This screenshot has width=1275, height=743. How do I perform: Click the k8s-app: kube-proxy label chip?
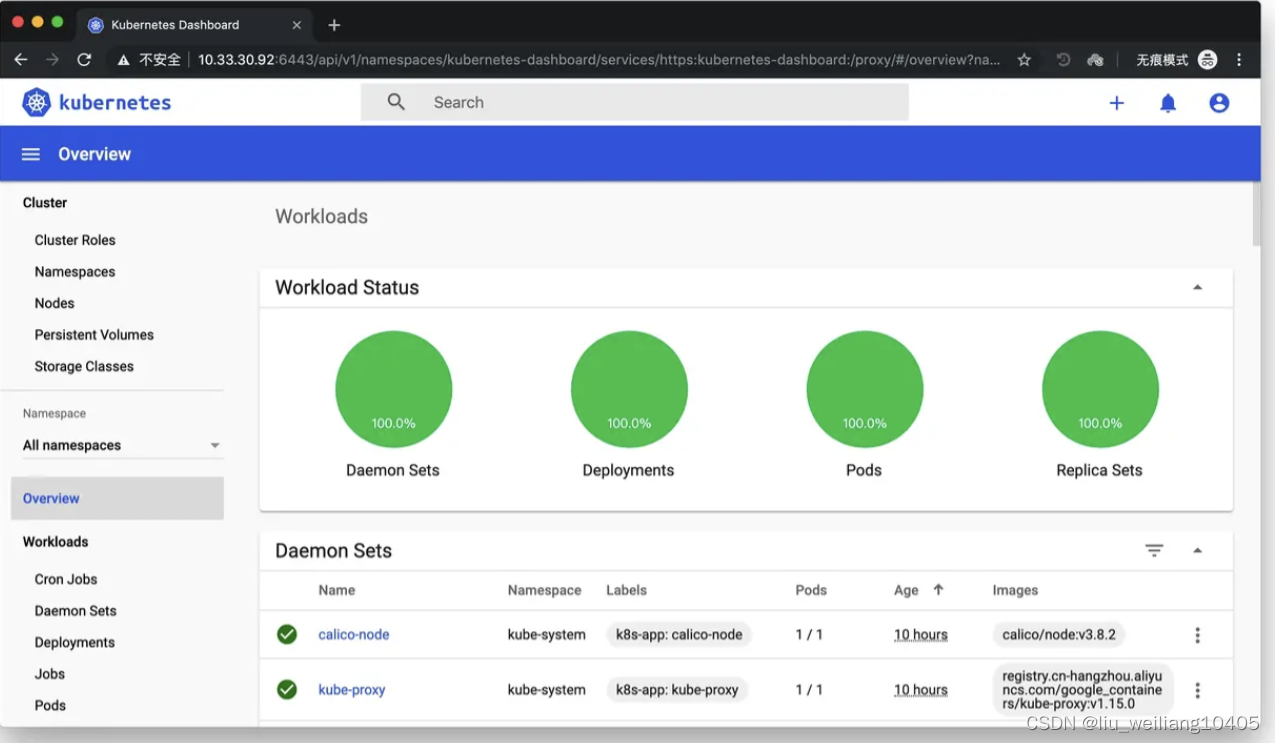click(677, 689)
